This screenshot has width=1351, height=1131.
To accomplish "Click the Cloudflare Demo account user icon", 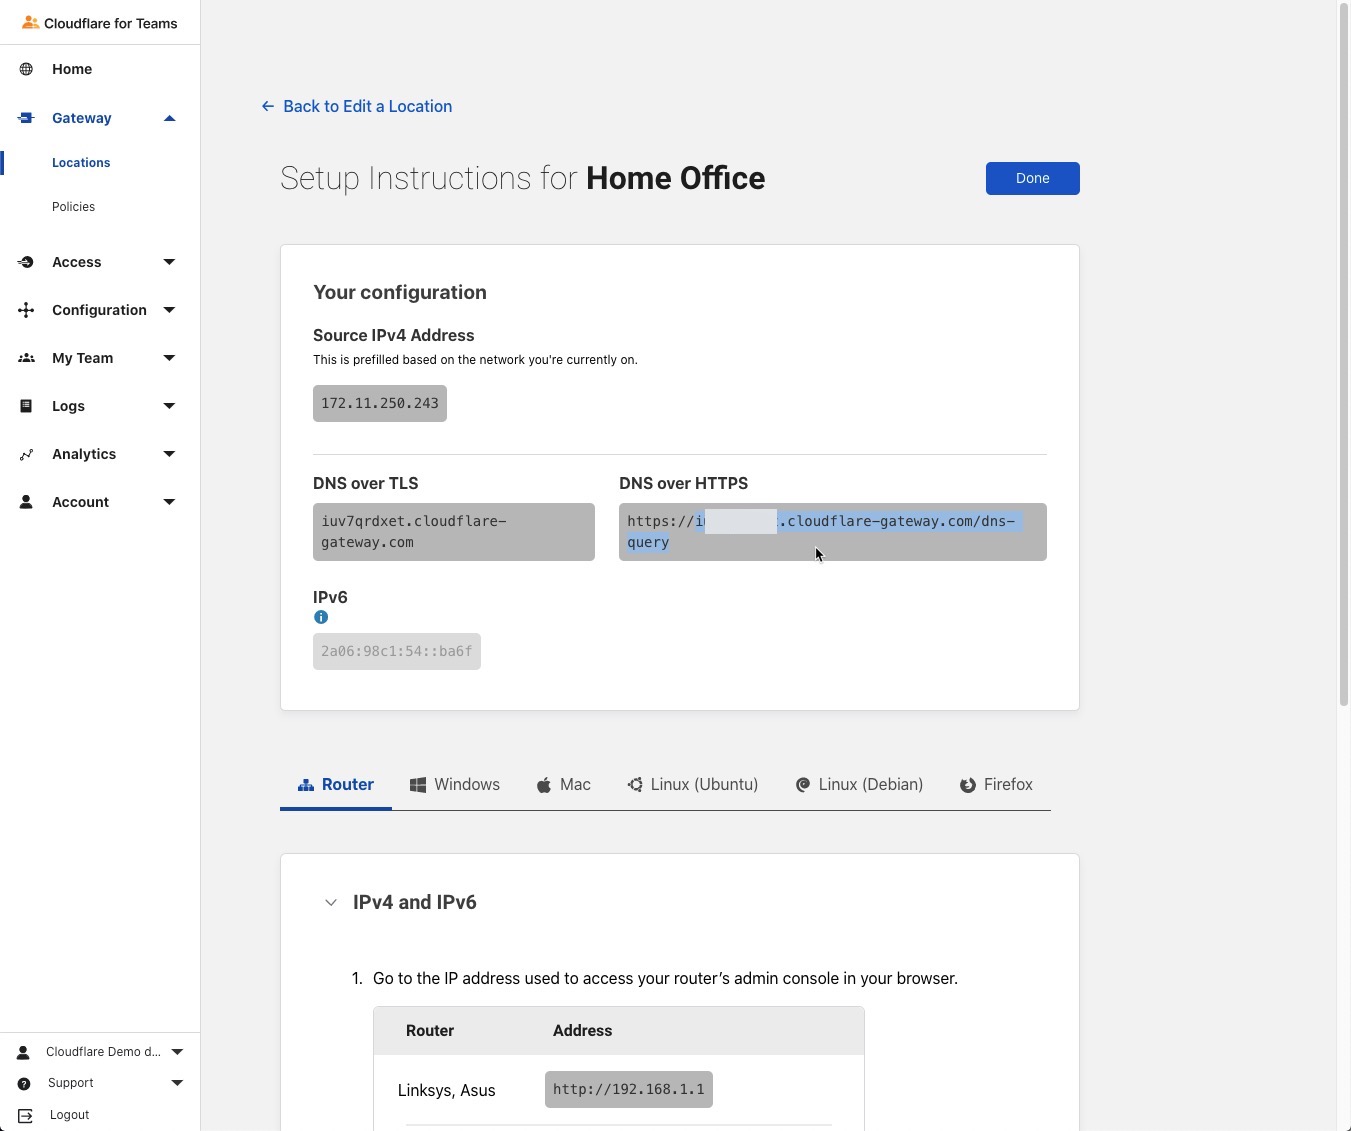I will point(23,1052).
